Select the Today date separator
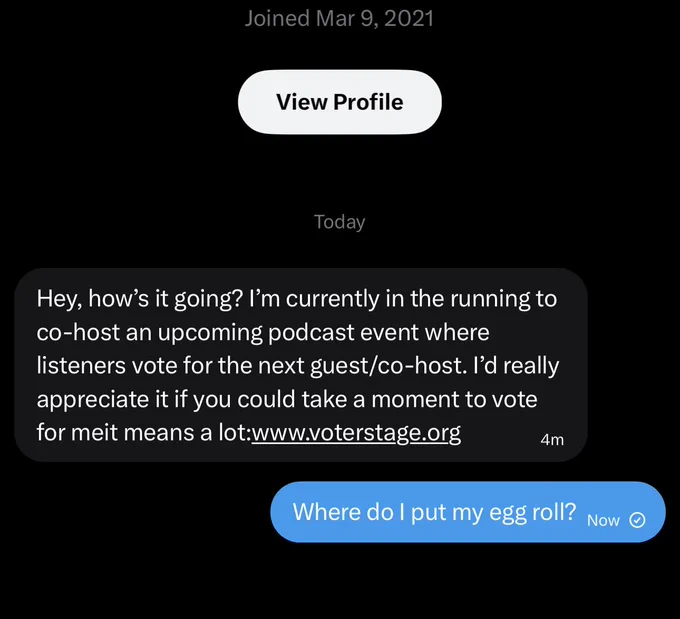Image resolution: width=680 pixels, height=619 pixels. [340, 222]
